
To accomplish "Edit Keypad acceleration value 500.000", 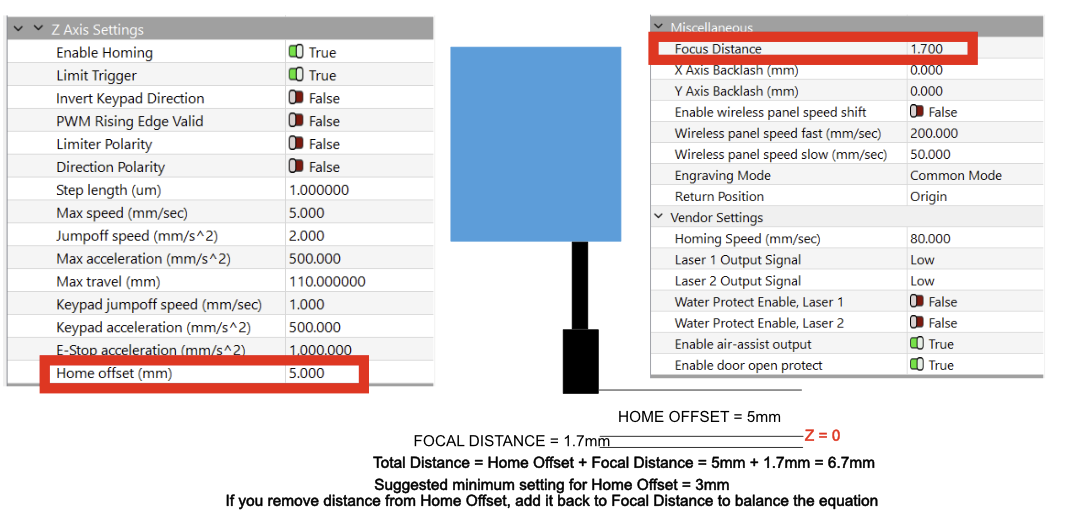I will tap(314, 327).
